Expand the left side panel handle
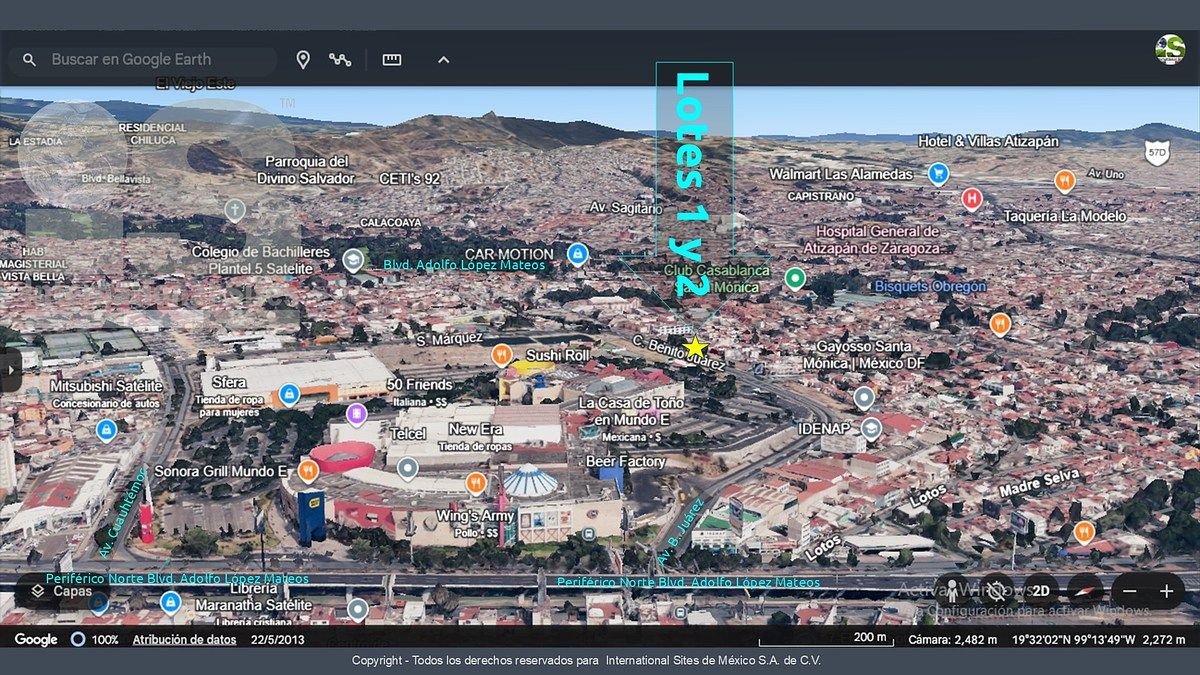 10,370
